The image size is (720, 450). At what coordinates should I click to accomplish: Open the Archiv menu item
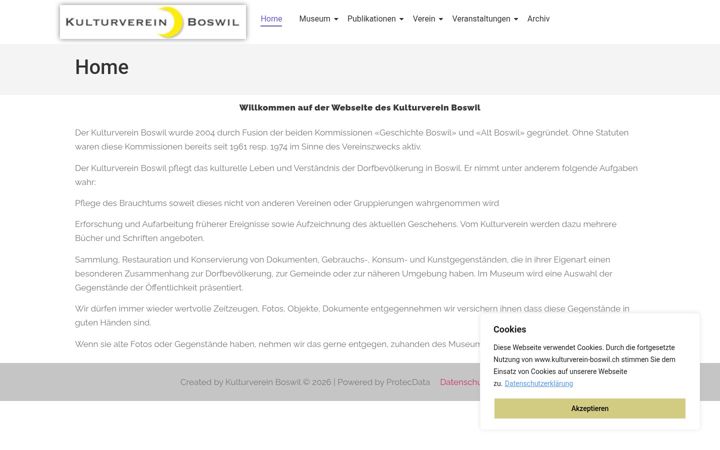pyautogui.click(x=538, y=19)
